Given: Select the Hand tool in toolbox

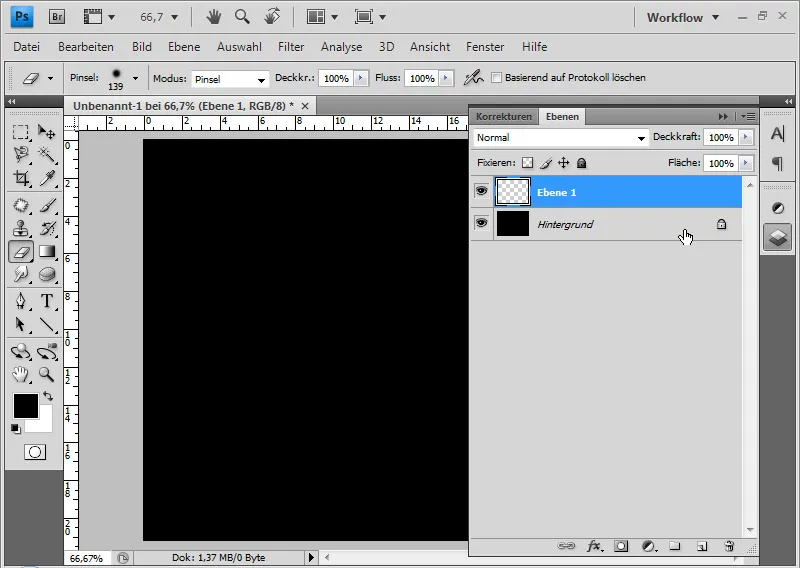Looking at the screenshot, I should tap(20, 375).
